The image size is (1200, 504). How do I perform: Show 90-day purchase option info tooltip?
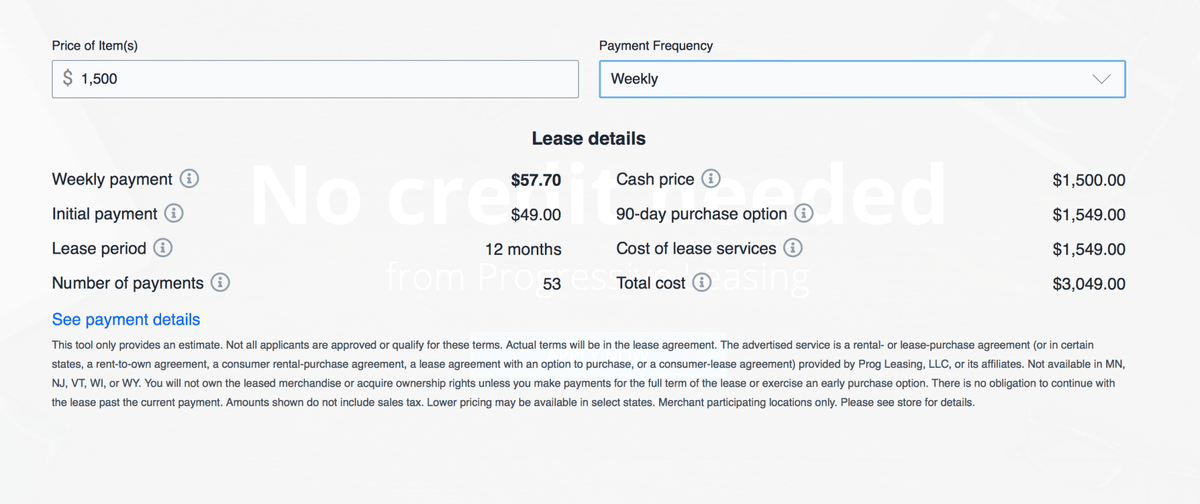click(x=803, y=213)
